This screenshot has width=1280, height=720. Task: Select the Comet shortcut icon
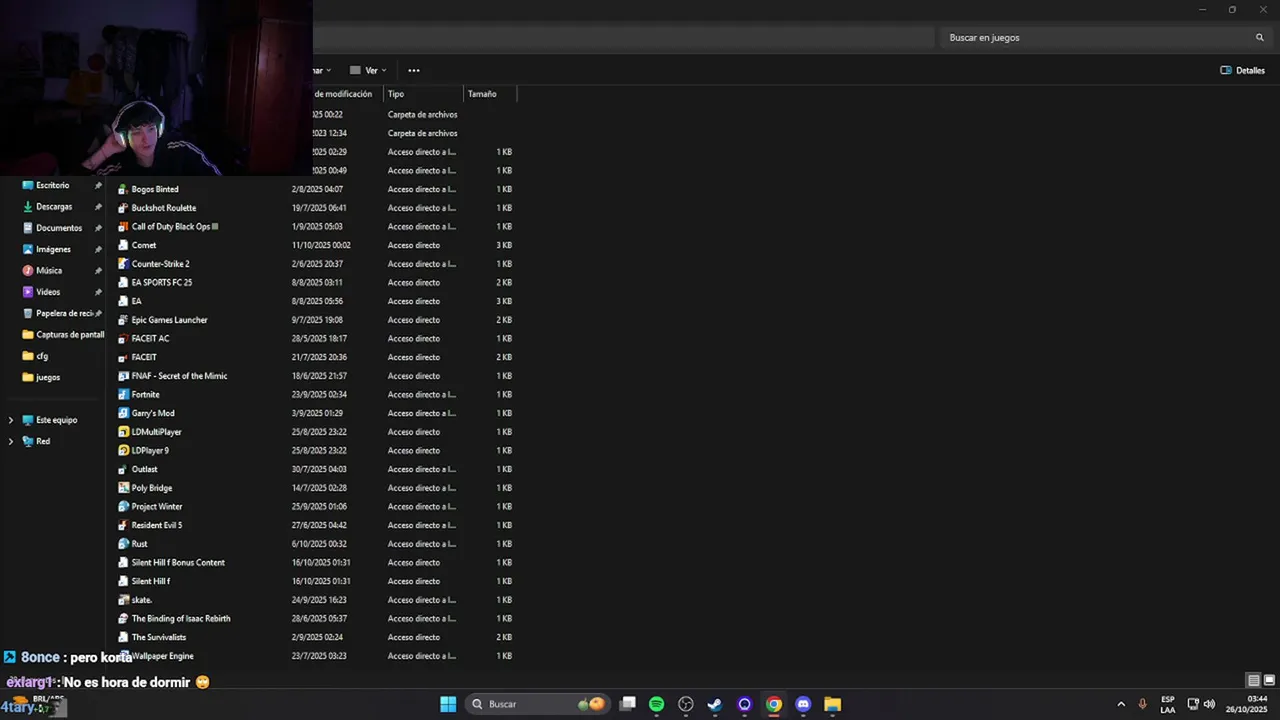(123, 245)
